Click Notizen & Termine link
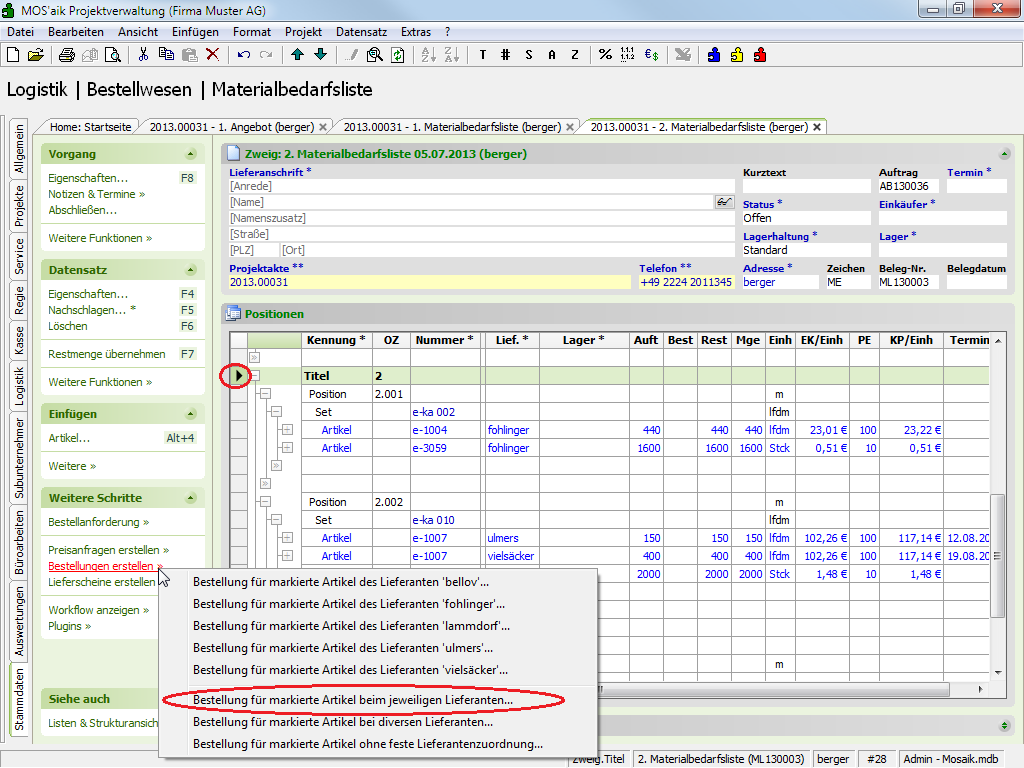Screen dimensions: 1024x768 (x=97, y=194)
